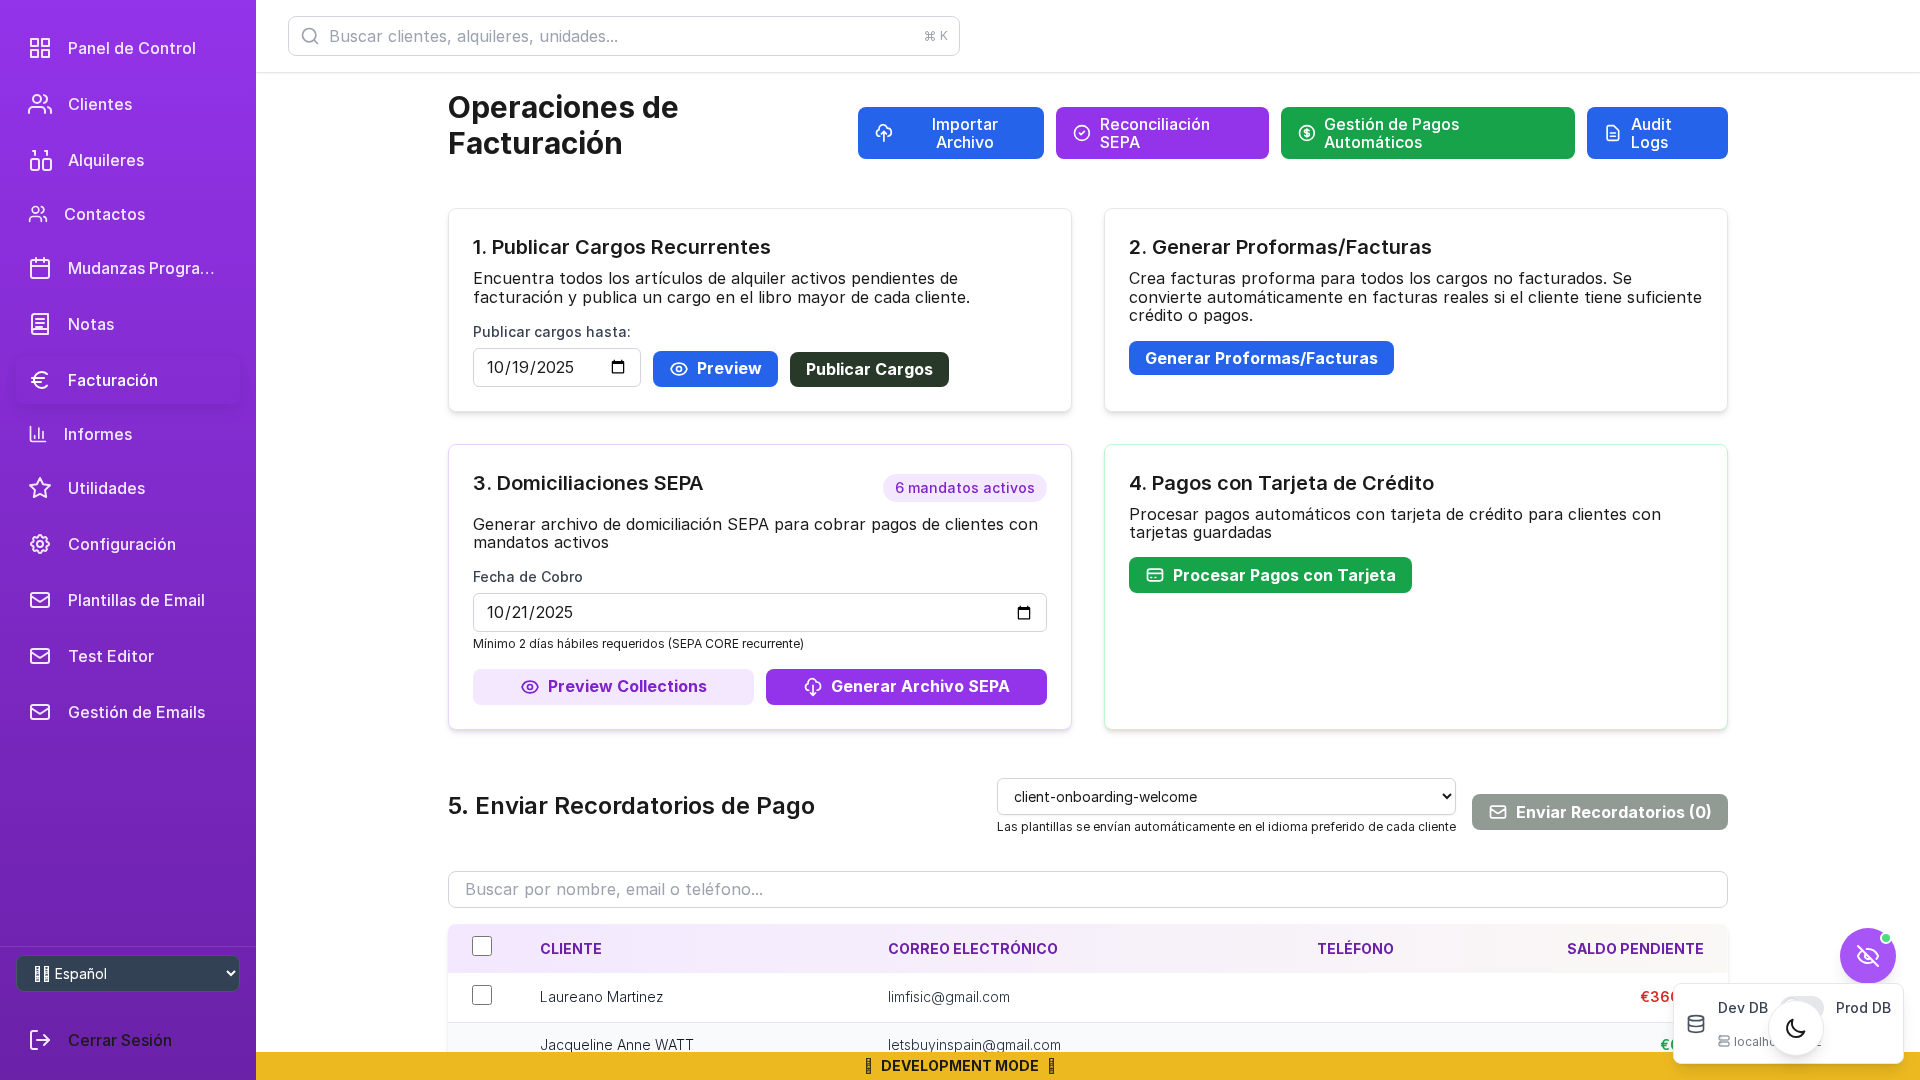1920x1080 pixels.
Task: Click Generar Archivo SEPA button
Action: (x=906, y=687)
